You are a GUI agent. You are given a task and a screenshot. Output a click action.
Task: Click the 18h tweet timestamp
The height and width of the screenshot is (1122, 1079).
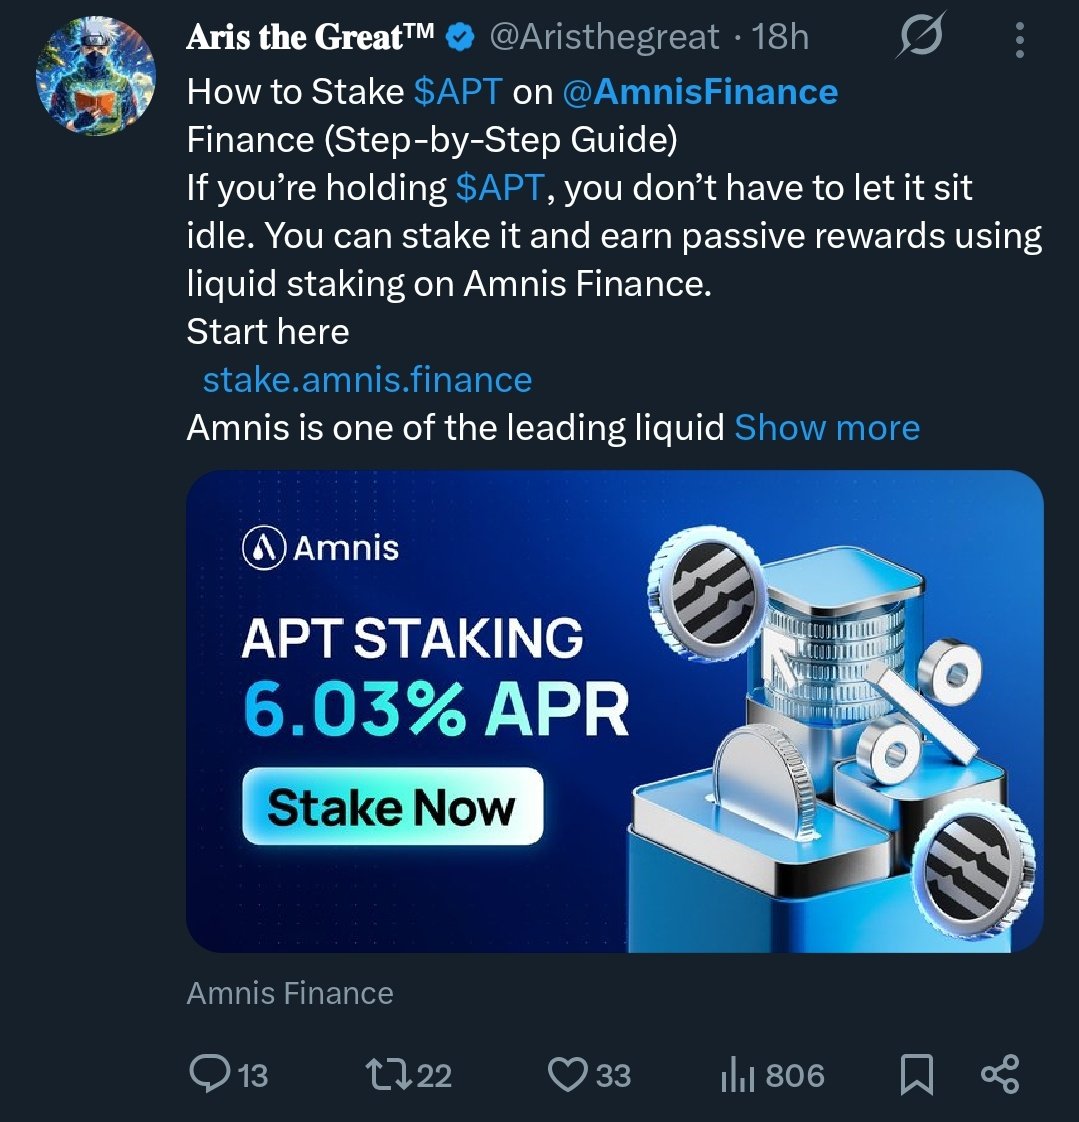[x=781, y=38]
